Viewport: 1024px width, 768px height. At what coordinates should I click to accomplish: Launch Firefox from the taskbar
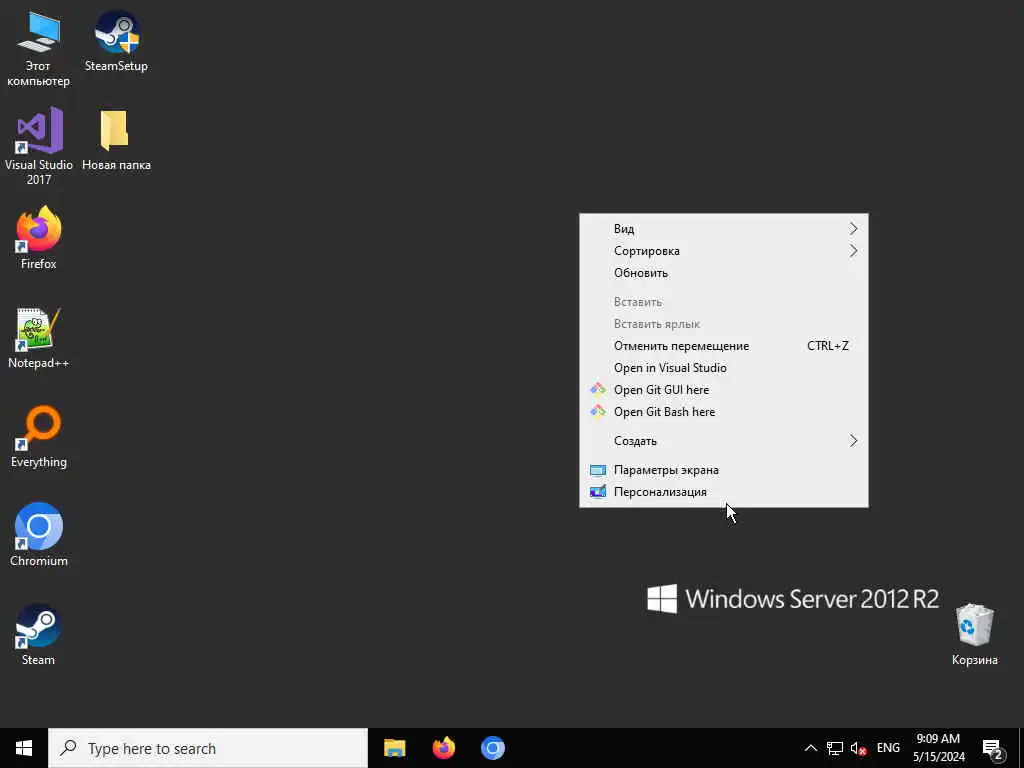coord(444,748)
